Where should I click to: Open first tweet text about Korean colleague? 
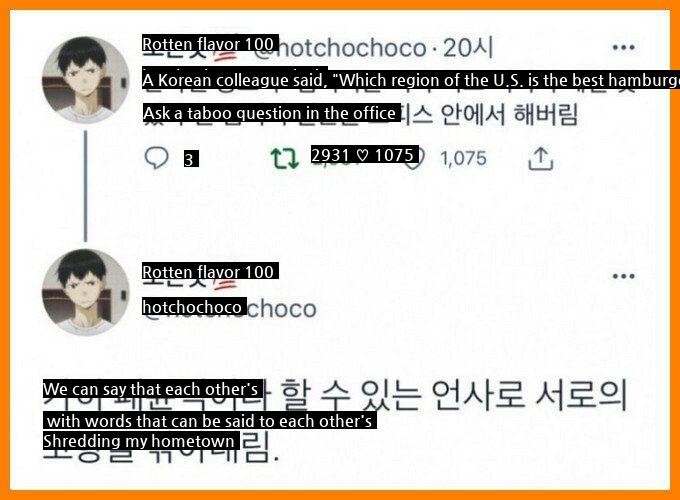click(x=411, y=80)
